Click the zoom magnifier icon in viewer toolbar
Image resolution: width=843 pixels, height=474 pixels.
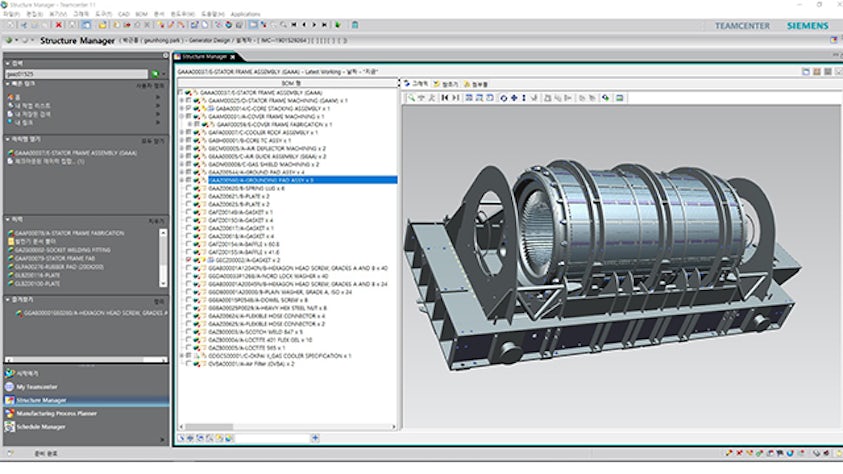411,98
